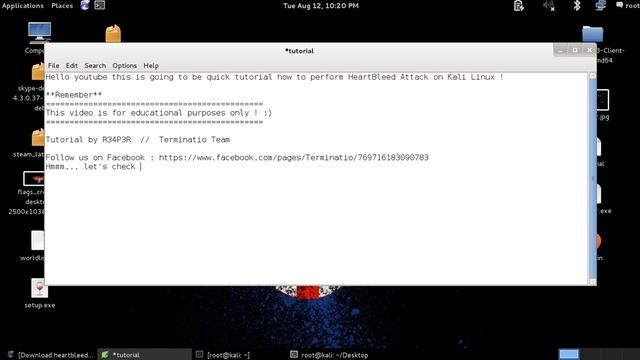This screenshot has height=360, width=640.
Task: Switch to Download heartbleed taskbar window
Action: (51, 355)
